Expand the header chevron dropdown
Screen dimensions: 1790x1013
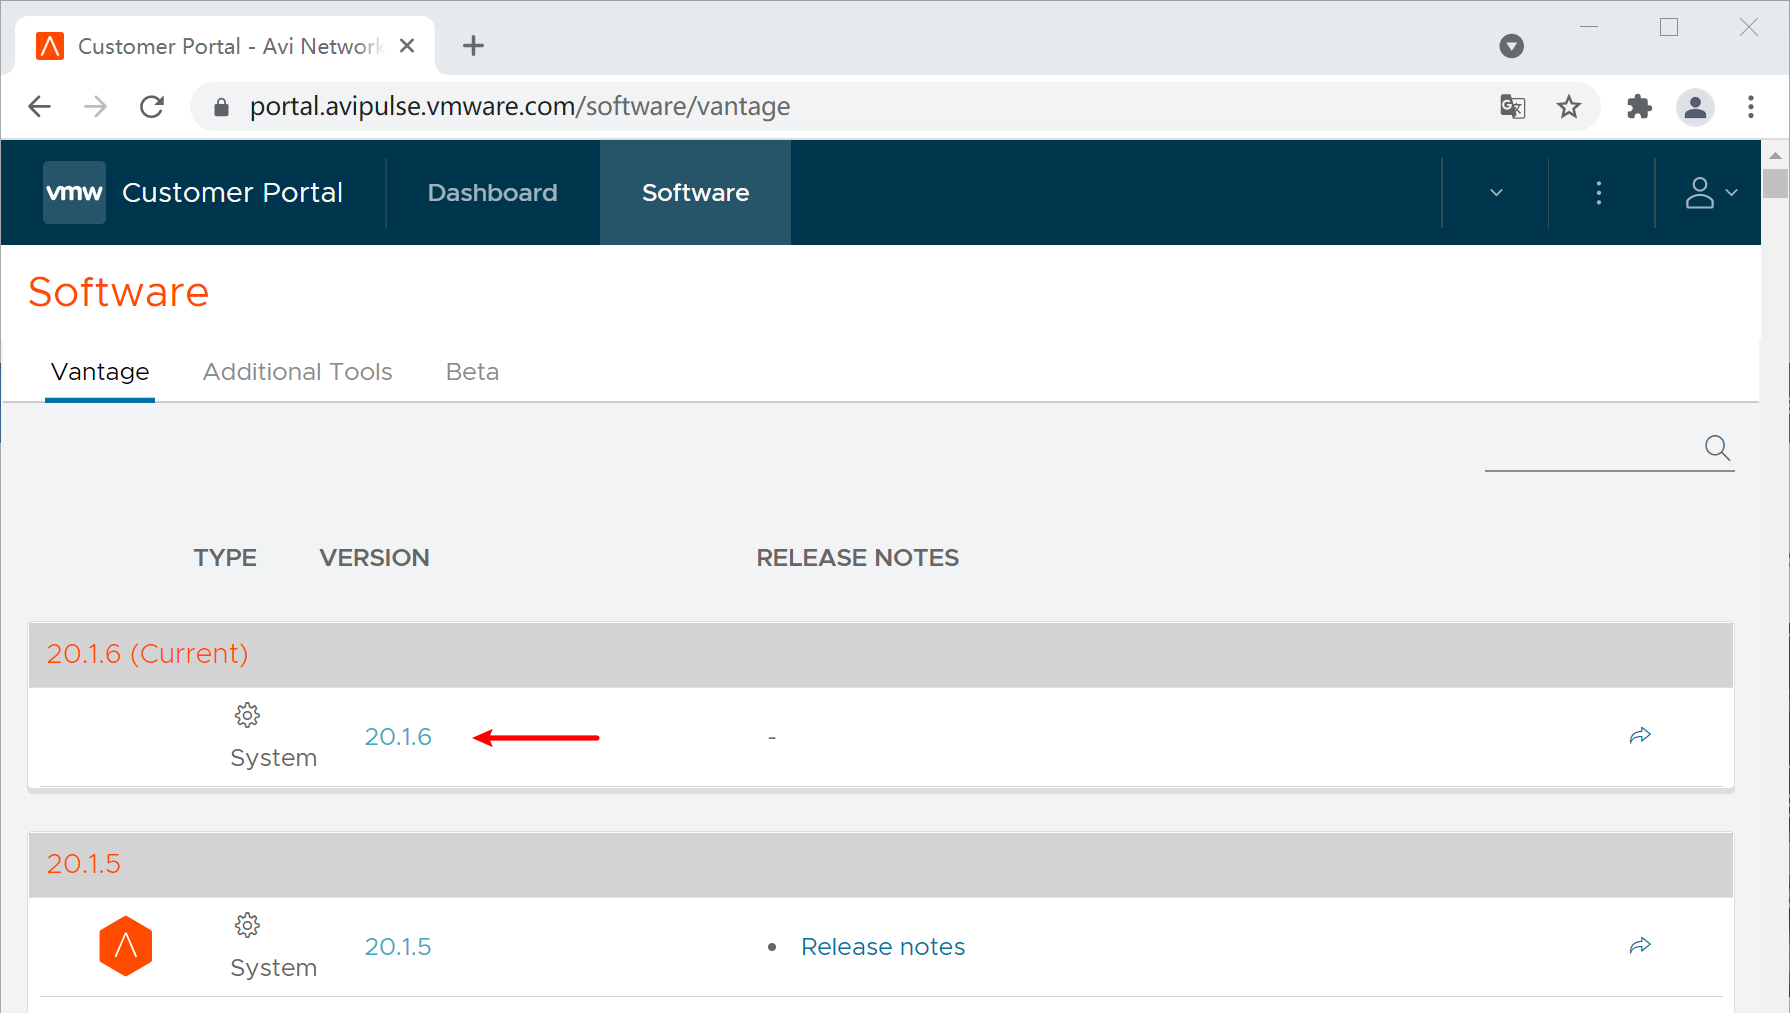pos(1496,192)
